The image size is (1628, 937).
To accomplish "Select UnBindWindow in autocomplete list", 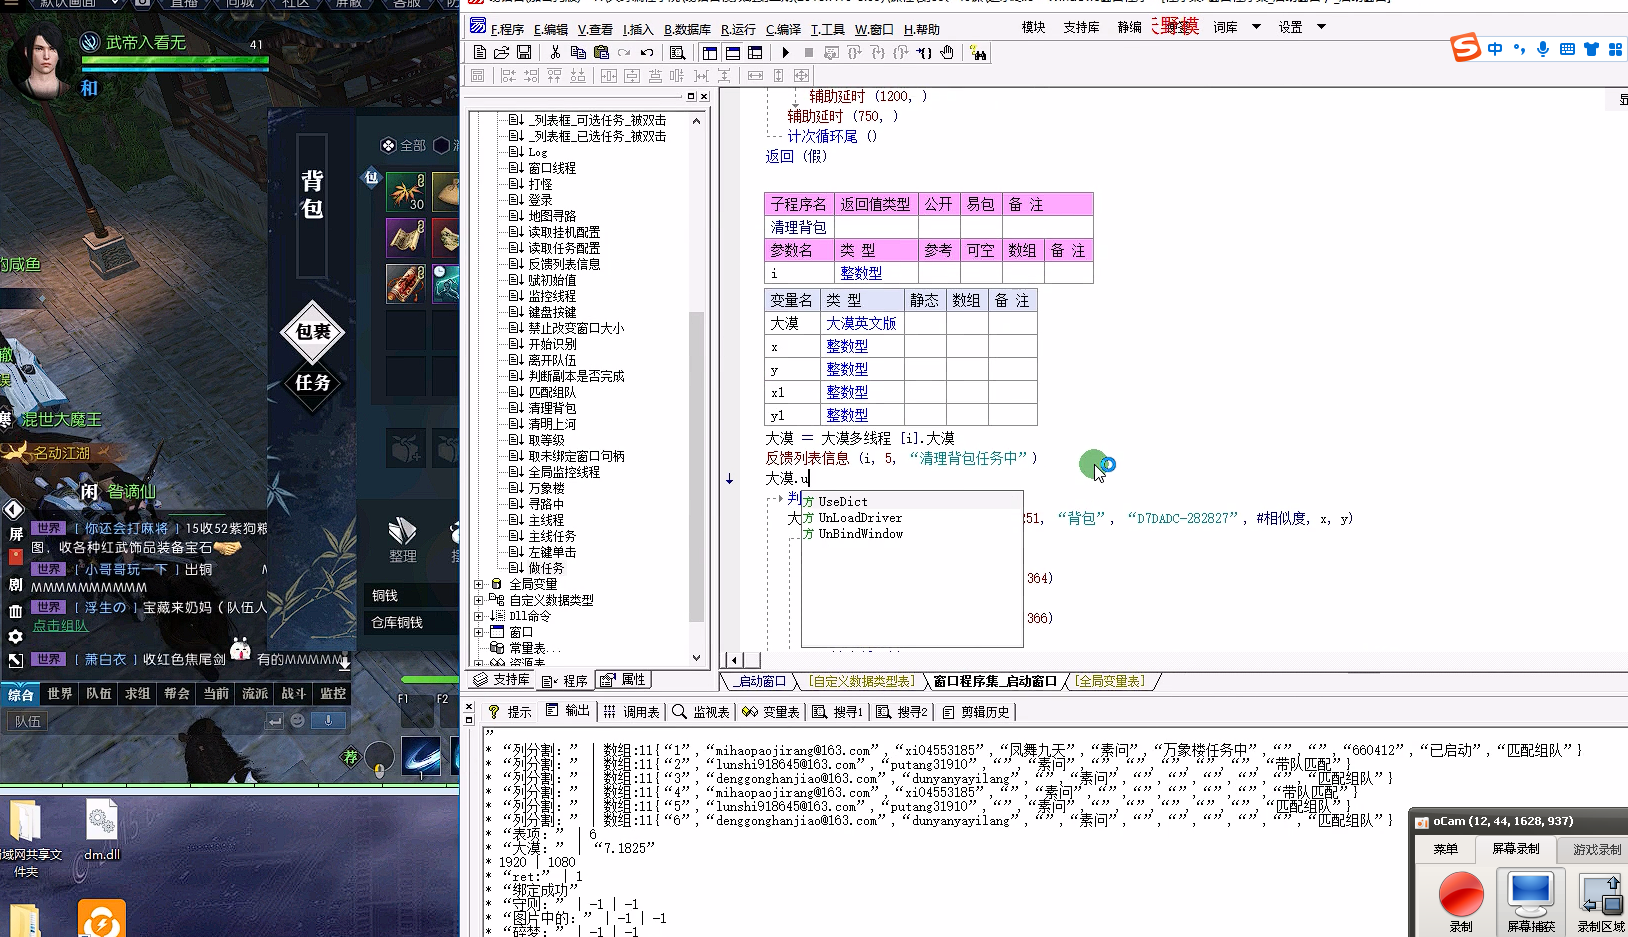I will point(860,534).
